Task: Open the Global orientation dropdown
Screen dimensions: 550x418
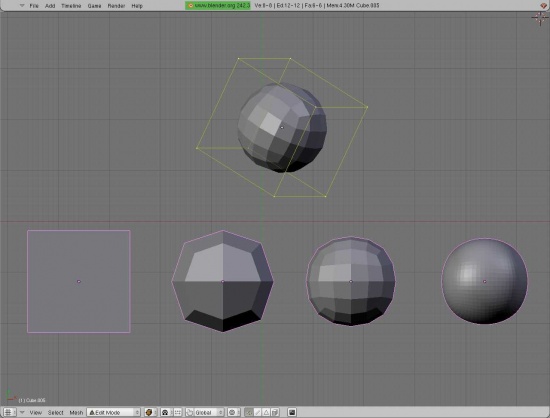Action: coord(209,412)
